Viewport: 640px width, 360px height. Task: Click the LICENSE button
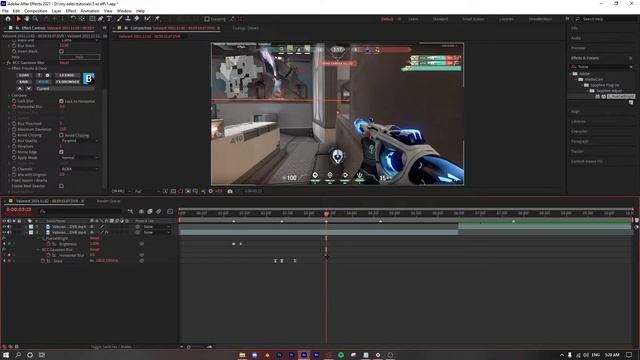[x=67, y=76]
